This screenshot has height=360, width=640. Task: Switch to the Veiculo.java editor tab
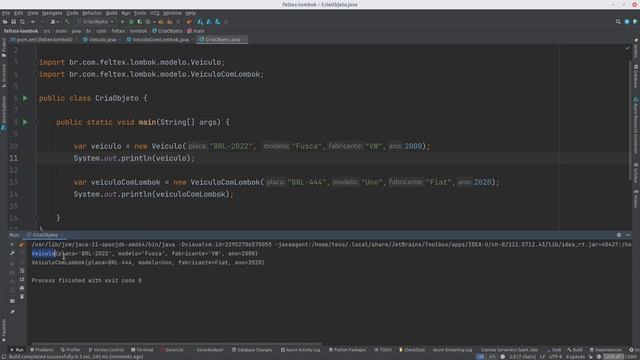pyautogui.click(x=100, y=40)
